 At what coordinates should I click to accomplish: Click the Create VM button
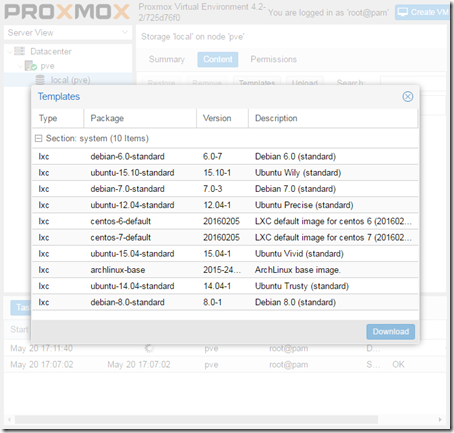coord(423,12)
